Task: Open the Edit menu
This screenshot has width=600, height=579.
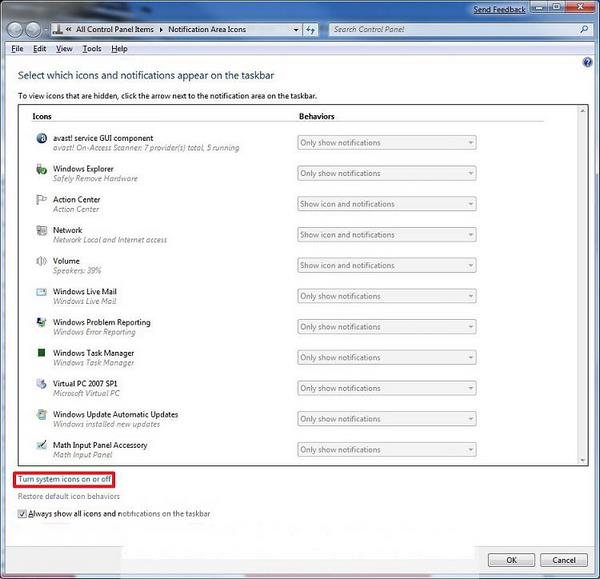Action: [x=39, y=49]
